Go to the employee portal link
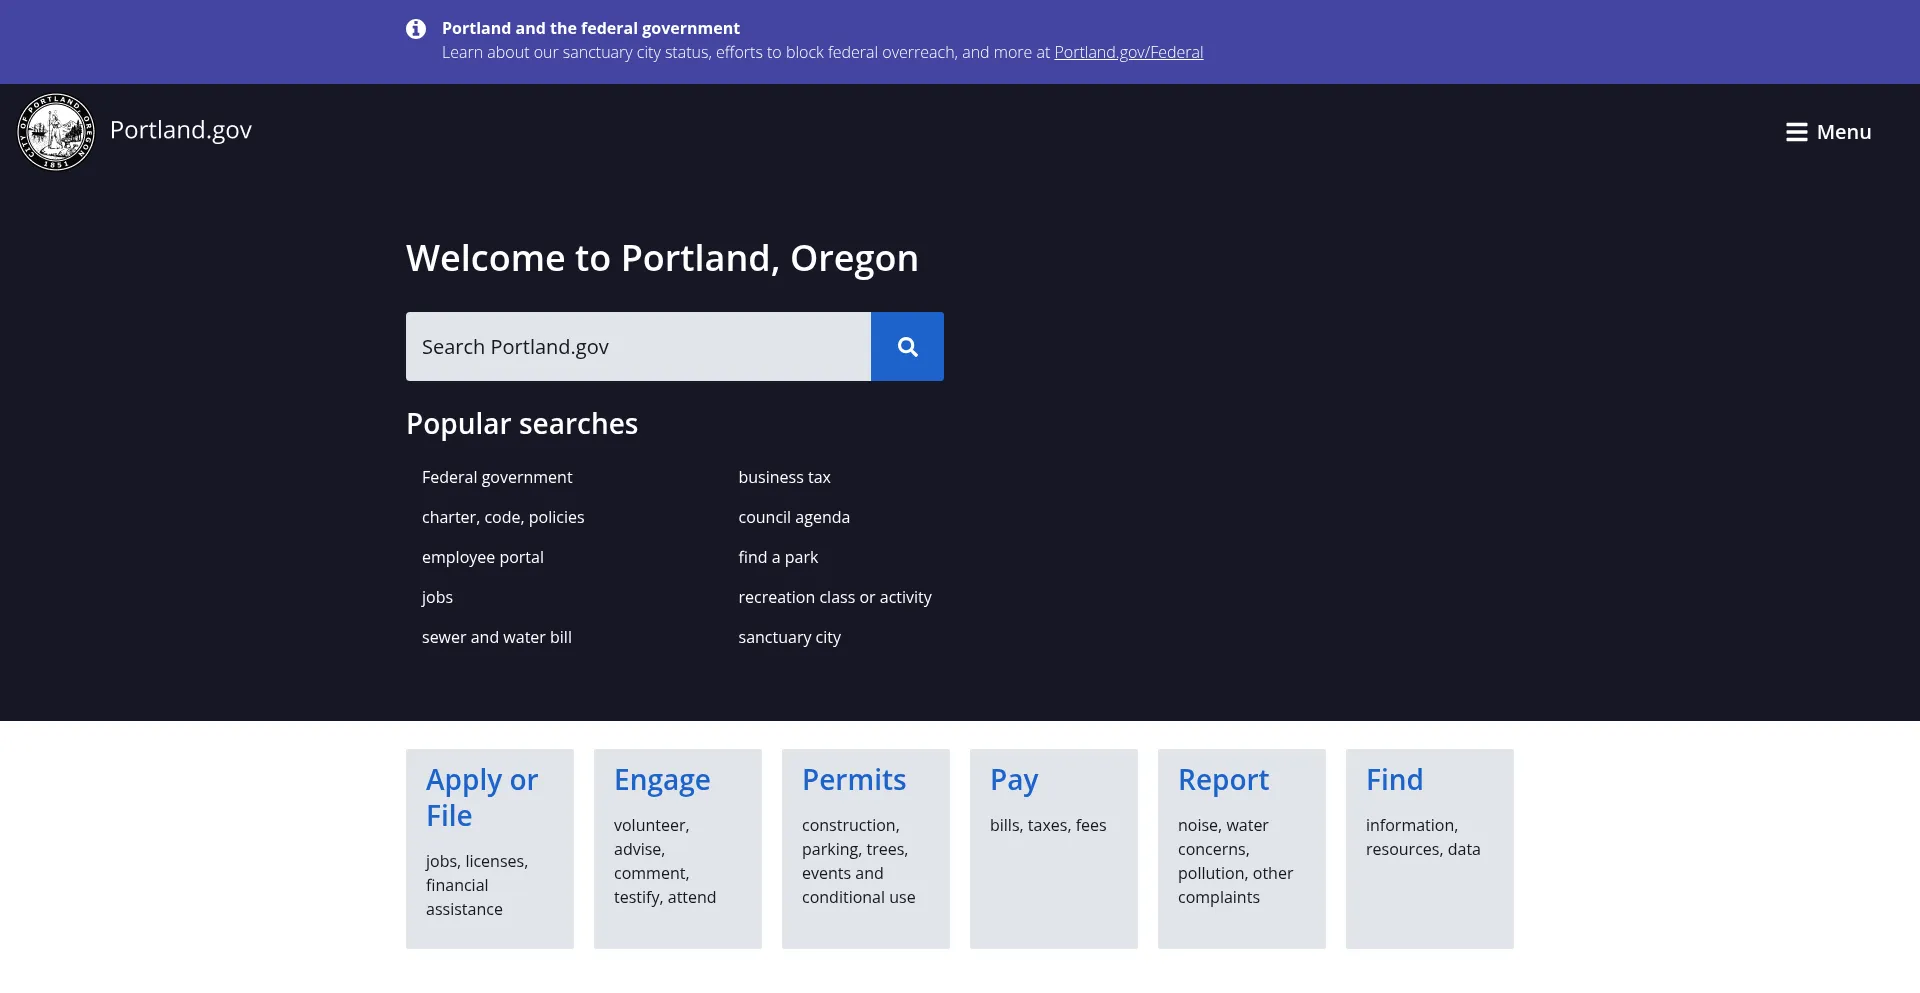Screen dimensions: 1920x993 coord(483,558)
